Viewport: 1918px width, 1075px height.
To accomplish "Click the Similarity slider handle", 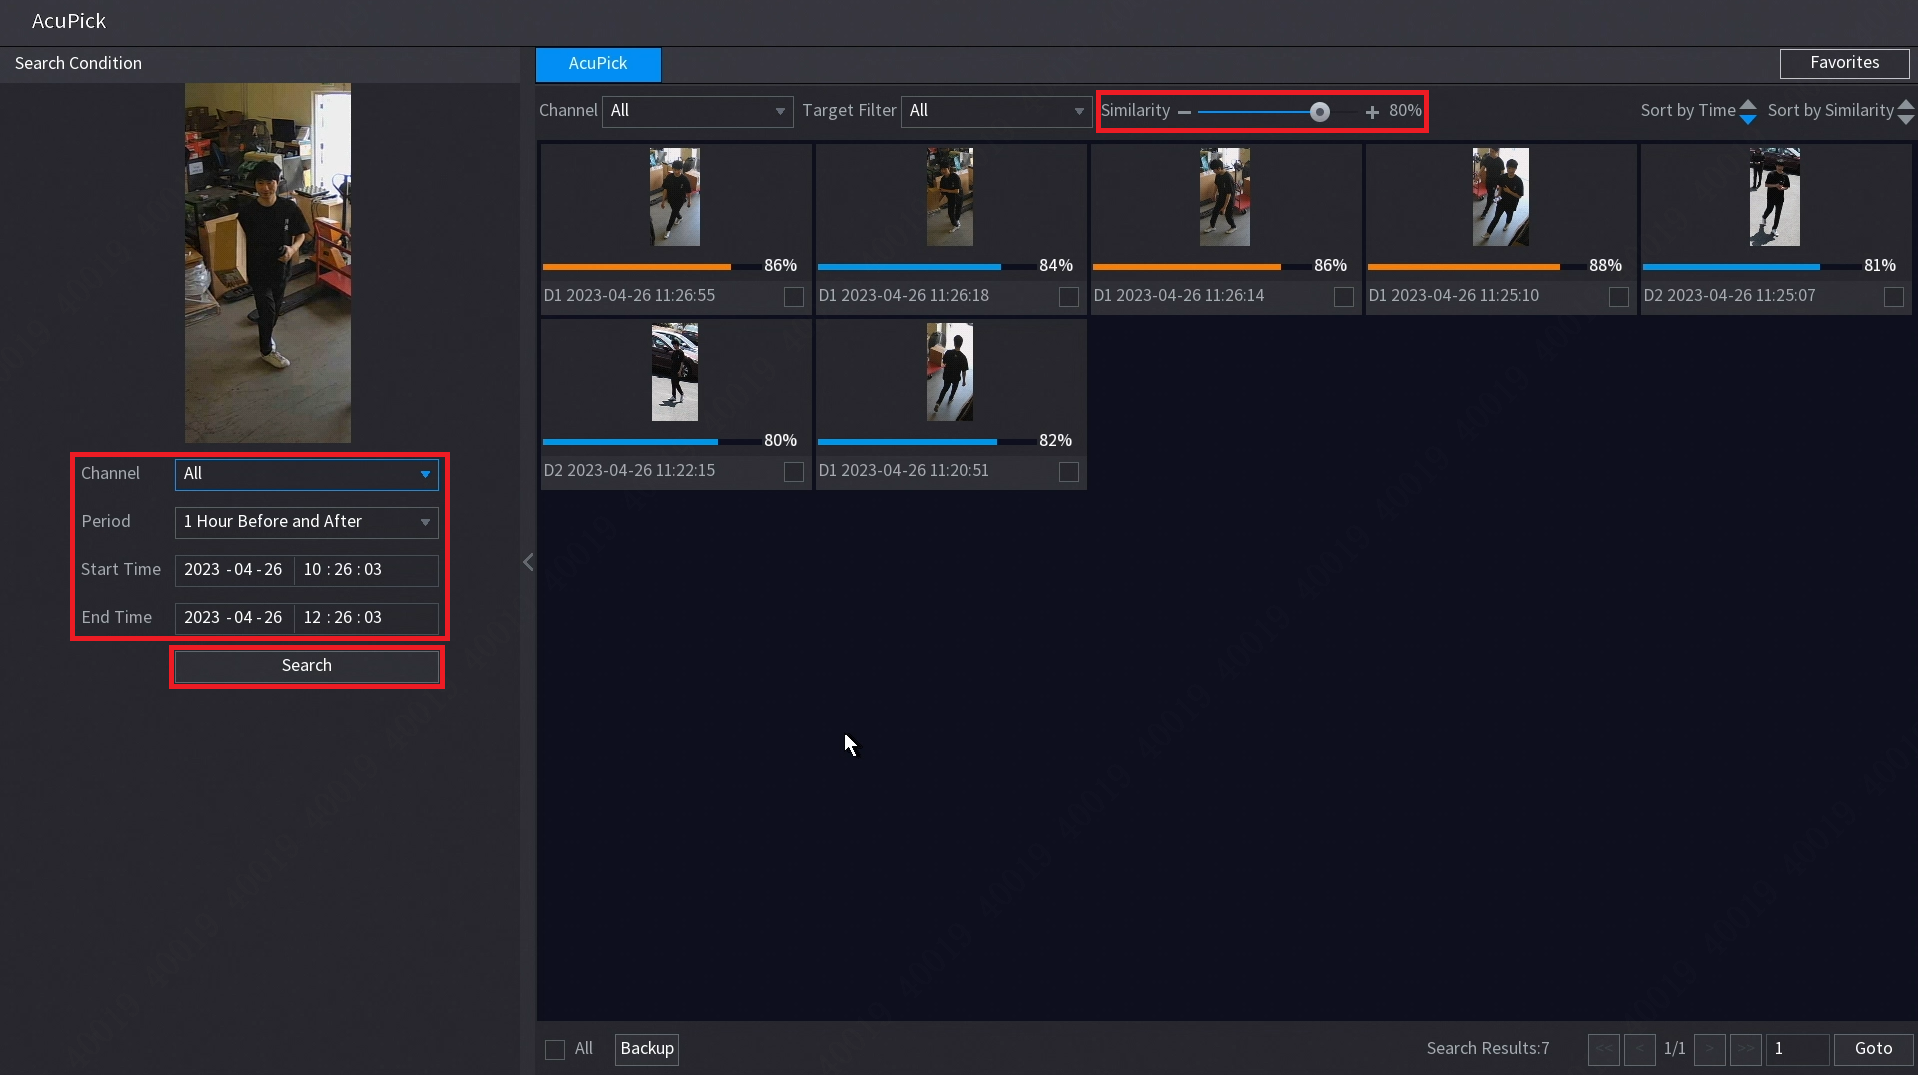I will click(1319, 112).
